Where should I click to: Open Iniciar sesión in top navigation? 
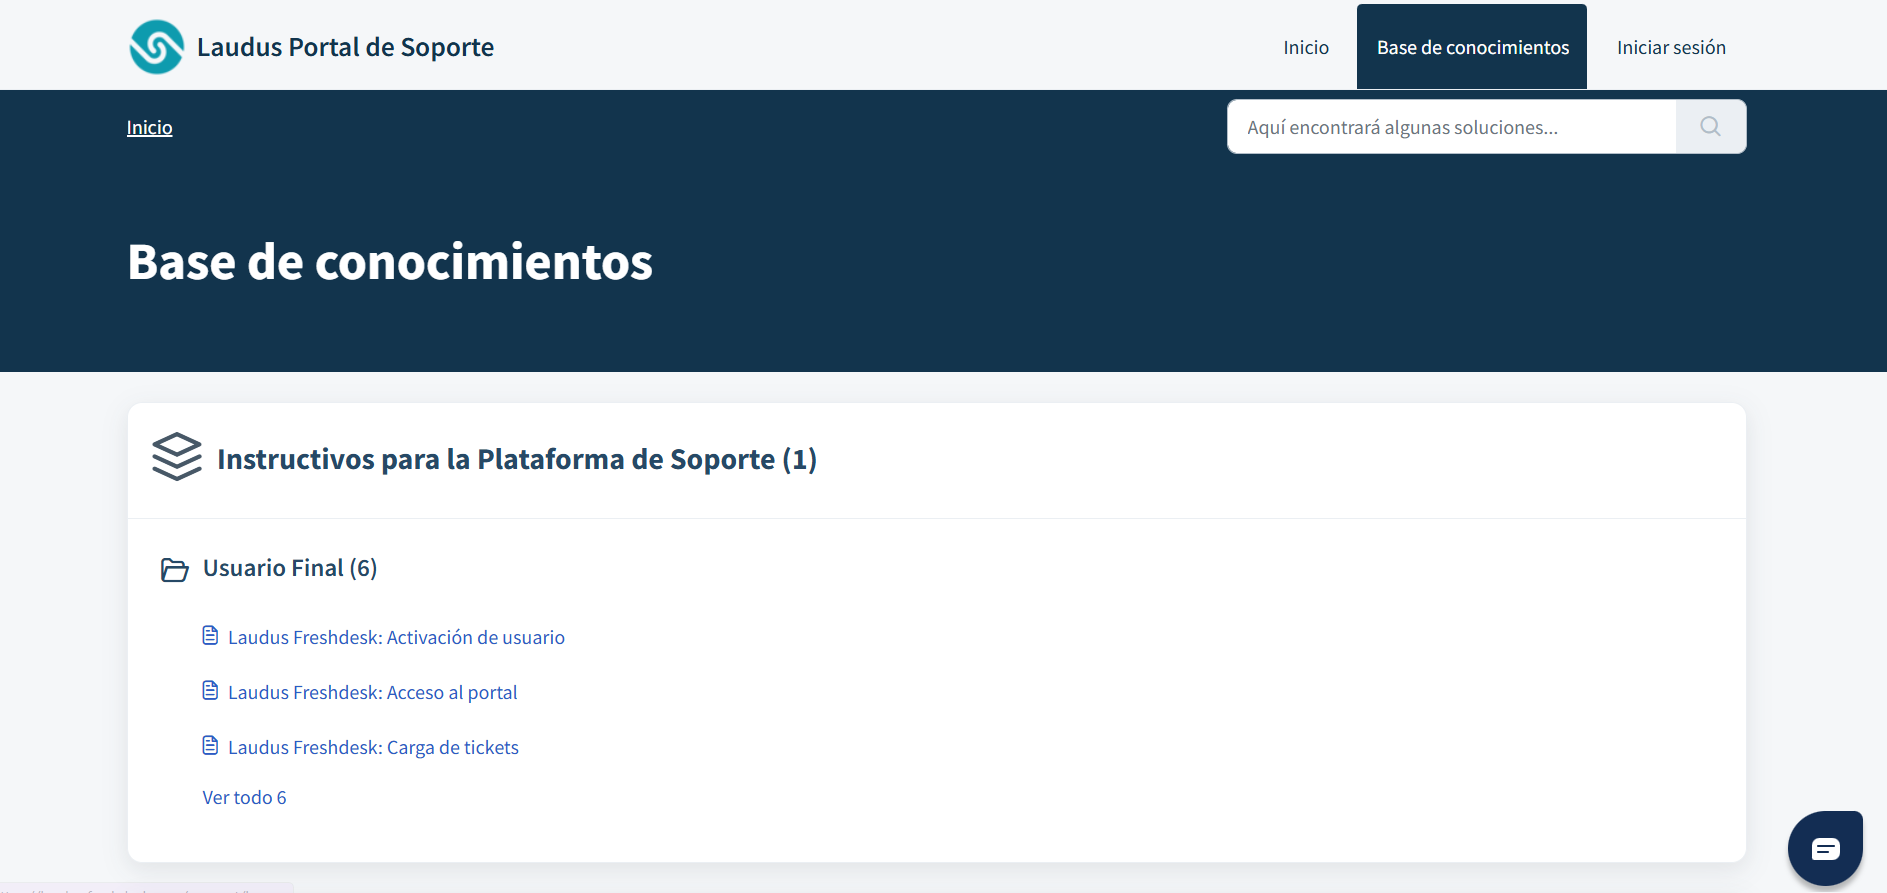[x=1671, y=47]
